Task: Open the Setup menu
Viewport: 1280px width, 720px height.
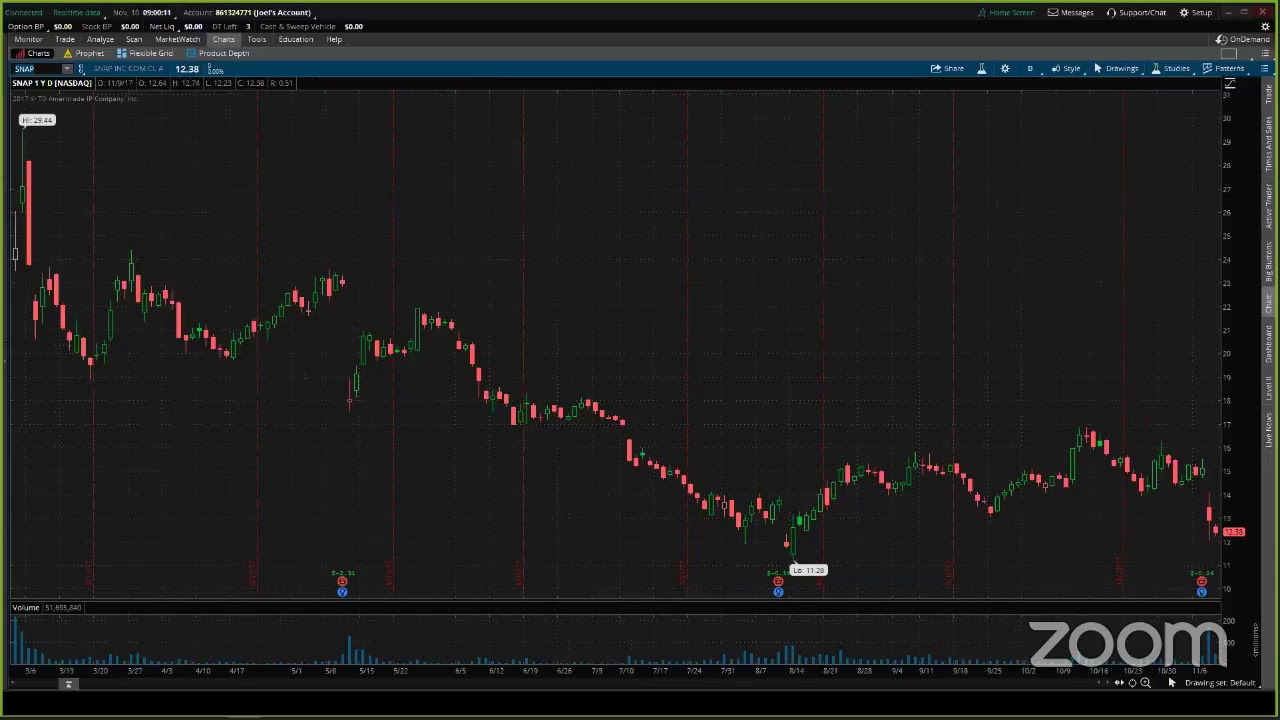Action: [1196, 12]
